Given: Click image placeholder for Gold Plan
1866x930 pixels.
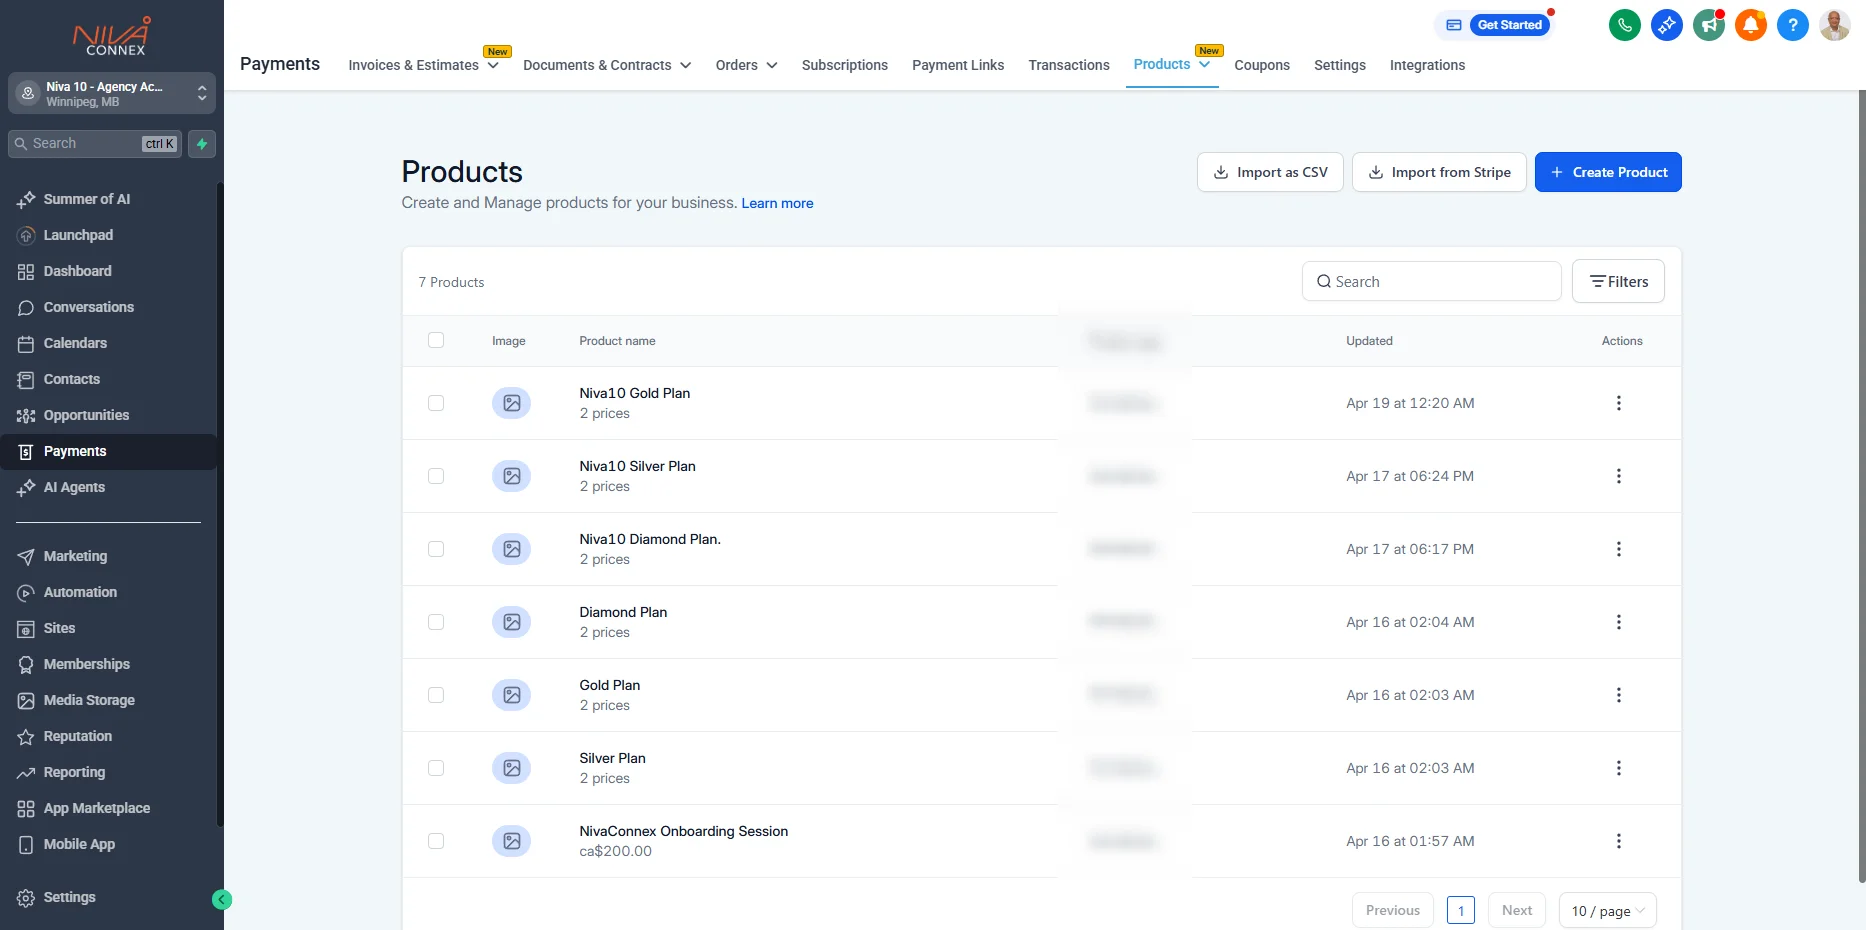Looking at the screenshot, I should [x=511, y=695].
